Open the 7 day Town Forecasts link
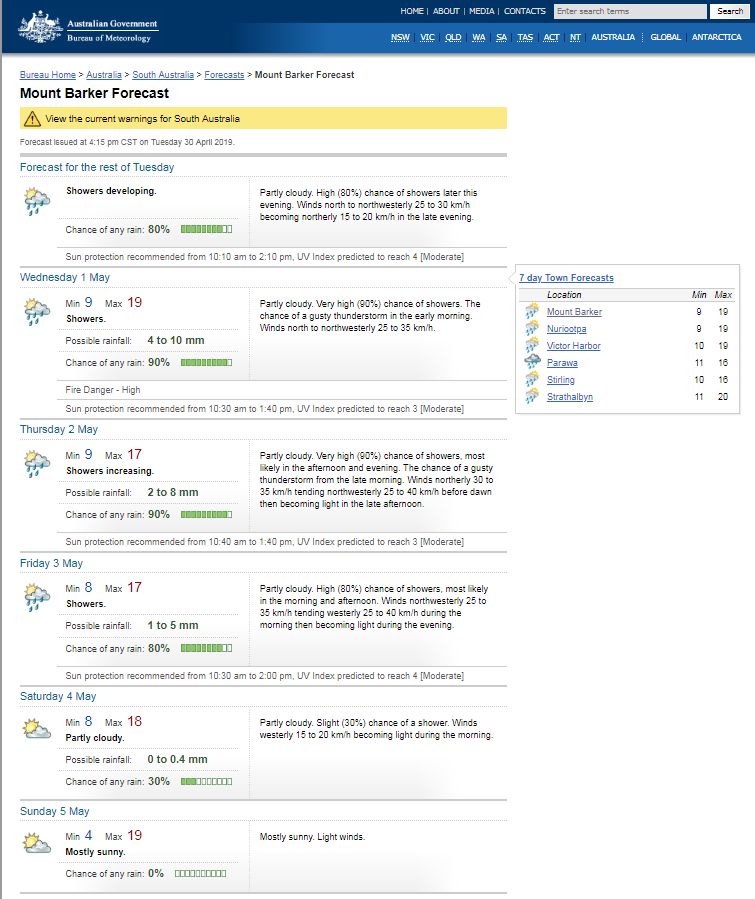Screen dimensions: 755x899 click(566, 278)
